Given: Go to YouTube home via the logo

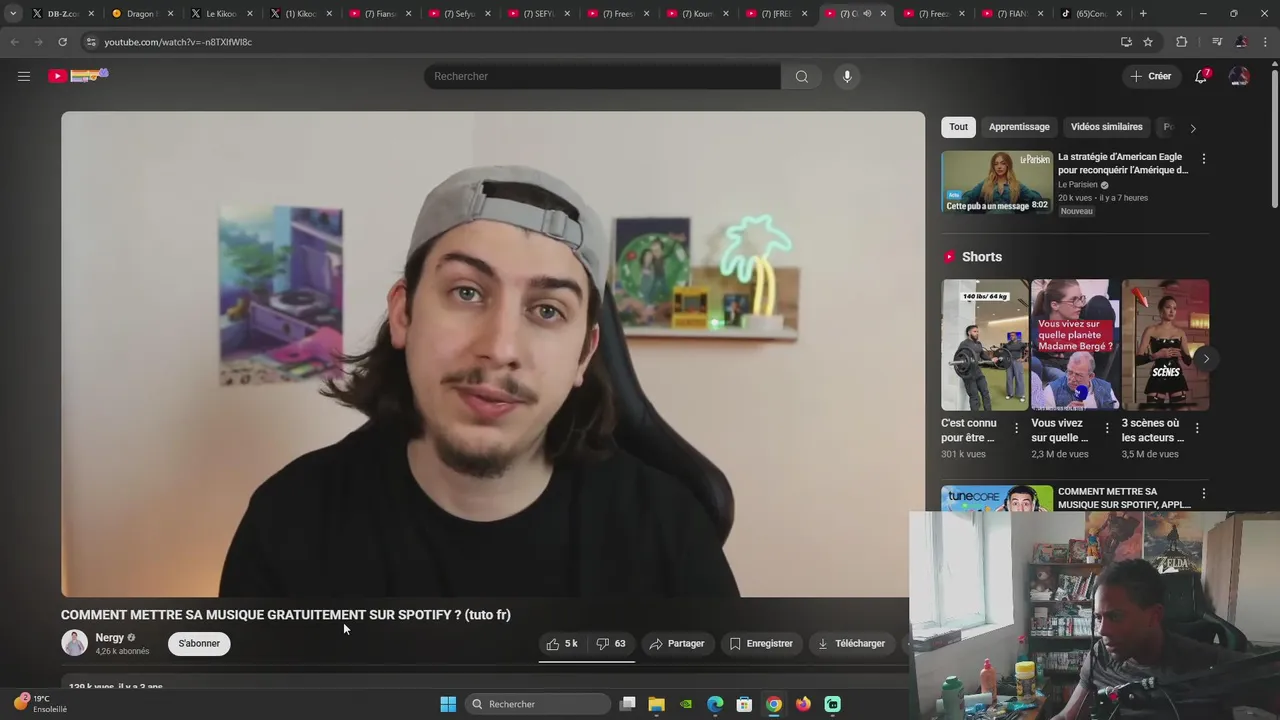Looking at the screenshot, I should tap(78, 76).
